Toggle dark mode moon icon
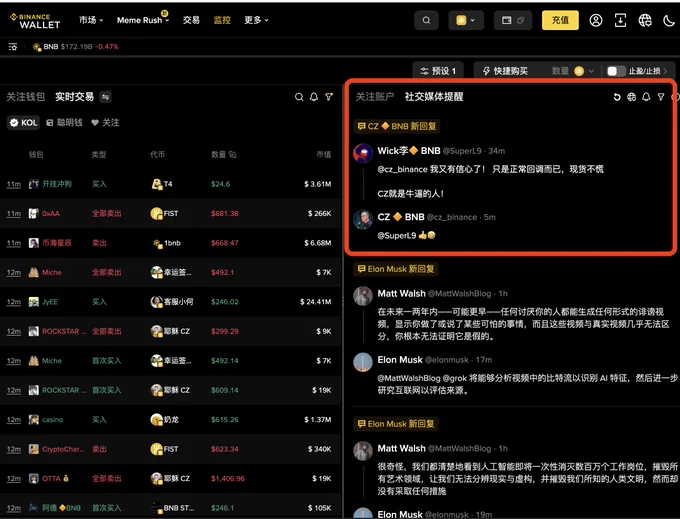This screenshot has width=680, height=519. click(669, 20)
